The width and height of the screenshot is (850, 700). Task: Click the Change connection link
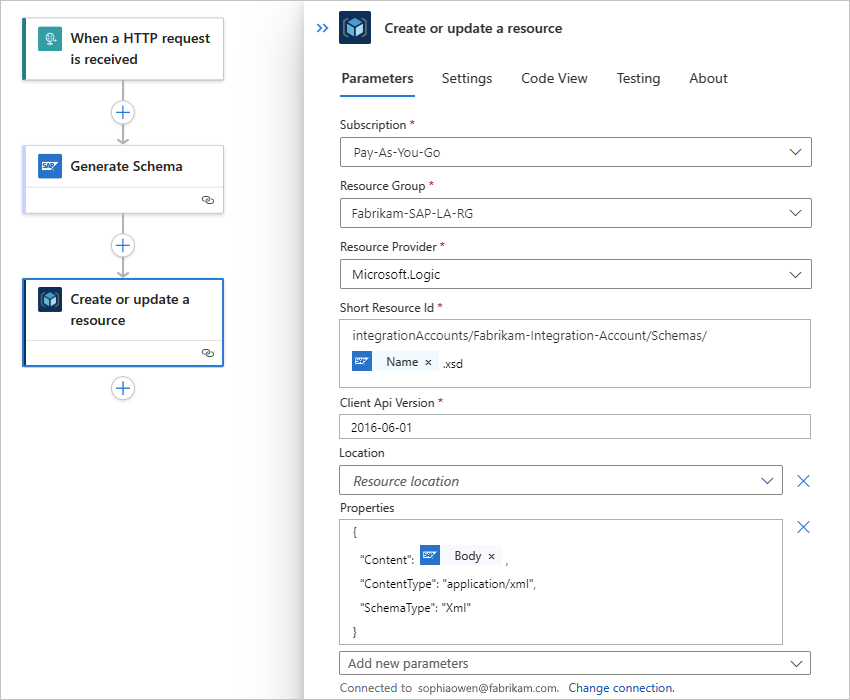[x=620, y=688]
